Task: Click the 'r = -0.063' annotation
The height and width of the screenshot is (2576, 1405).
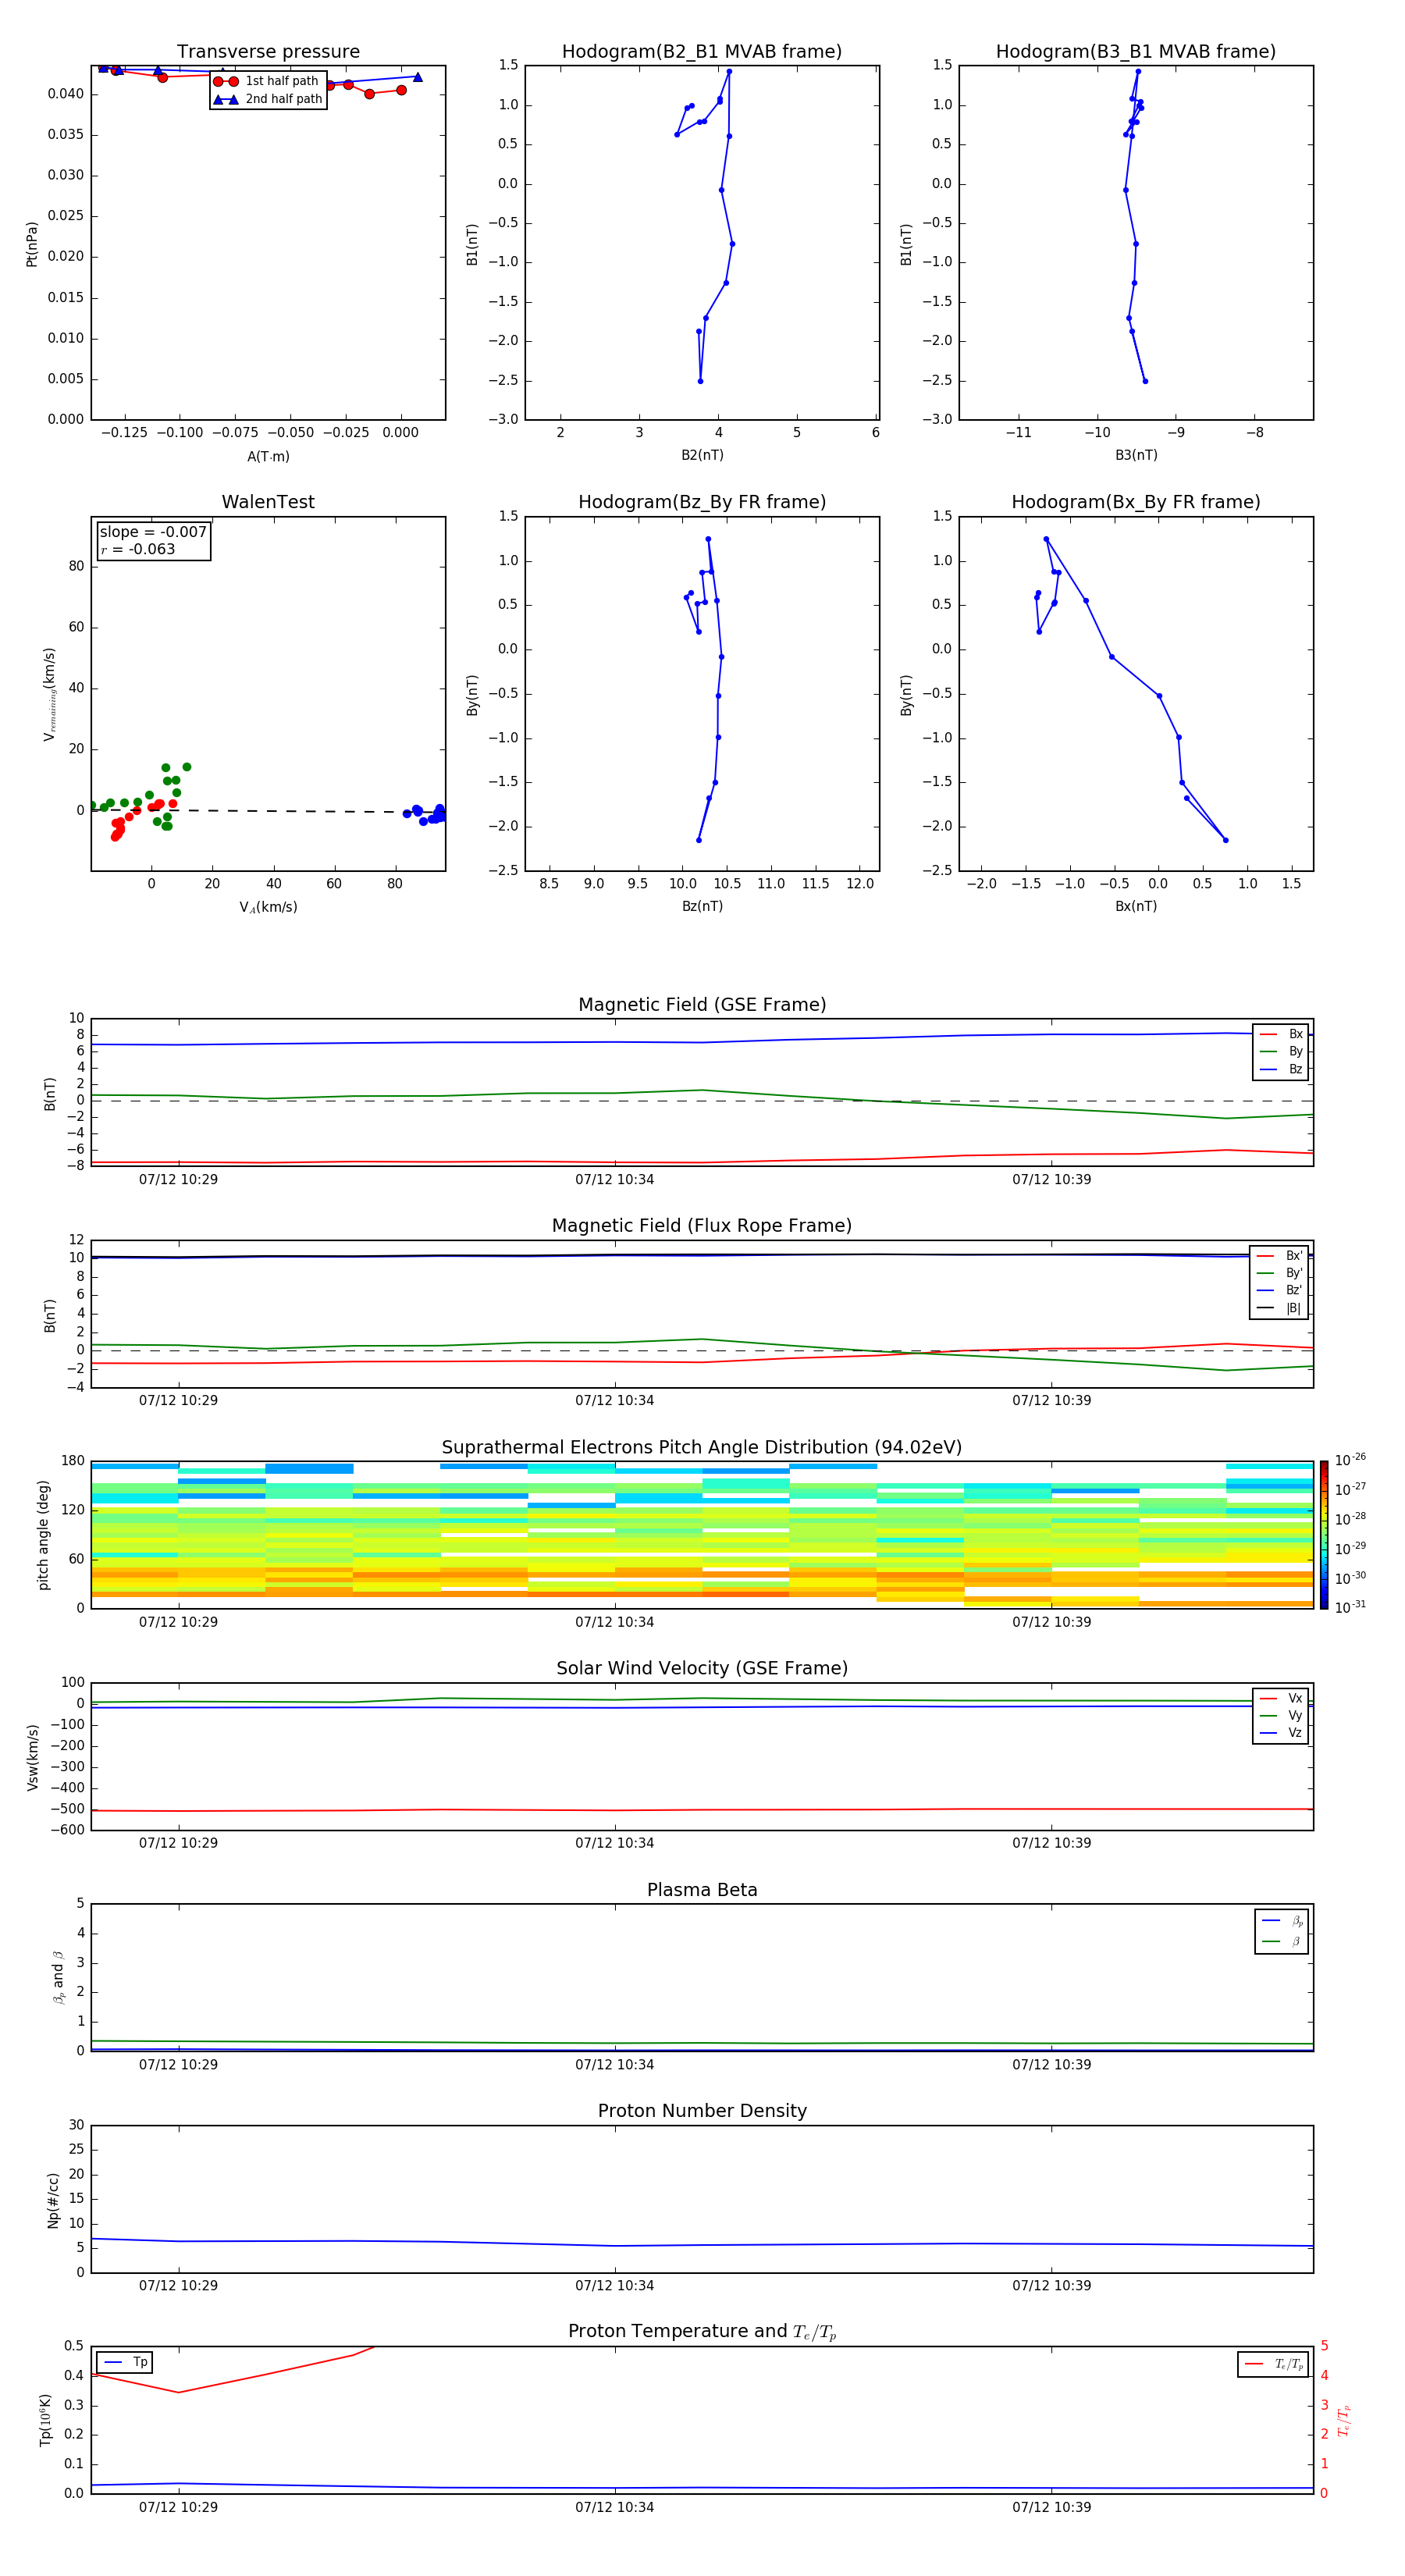Action: coord(138,549)
